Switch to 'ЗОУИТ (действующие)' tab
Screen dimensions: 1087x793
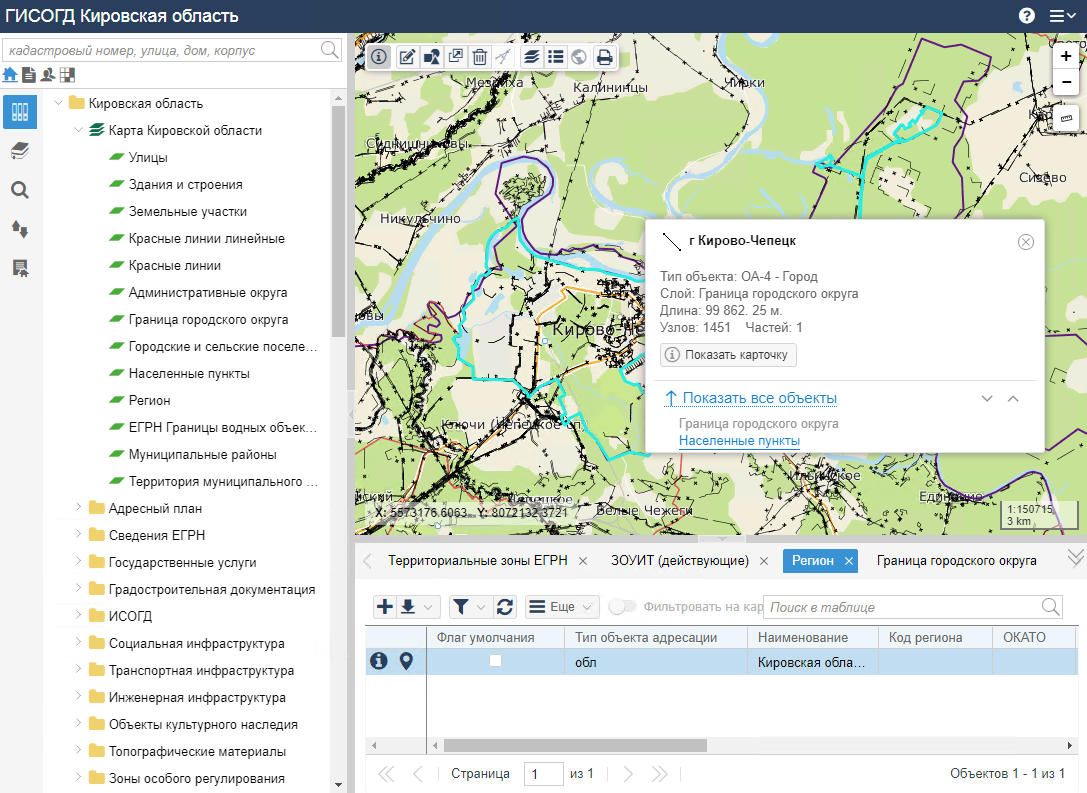tap(679, 561)
